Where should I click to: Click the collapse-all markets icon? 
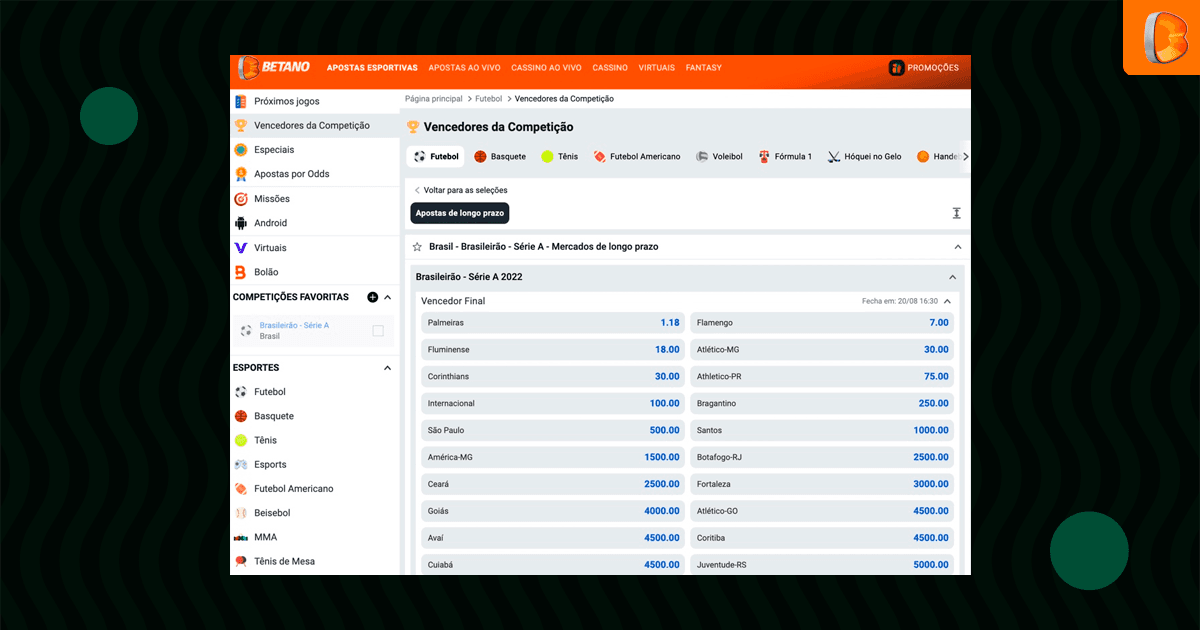[x=956, y=213]
